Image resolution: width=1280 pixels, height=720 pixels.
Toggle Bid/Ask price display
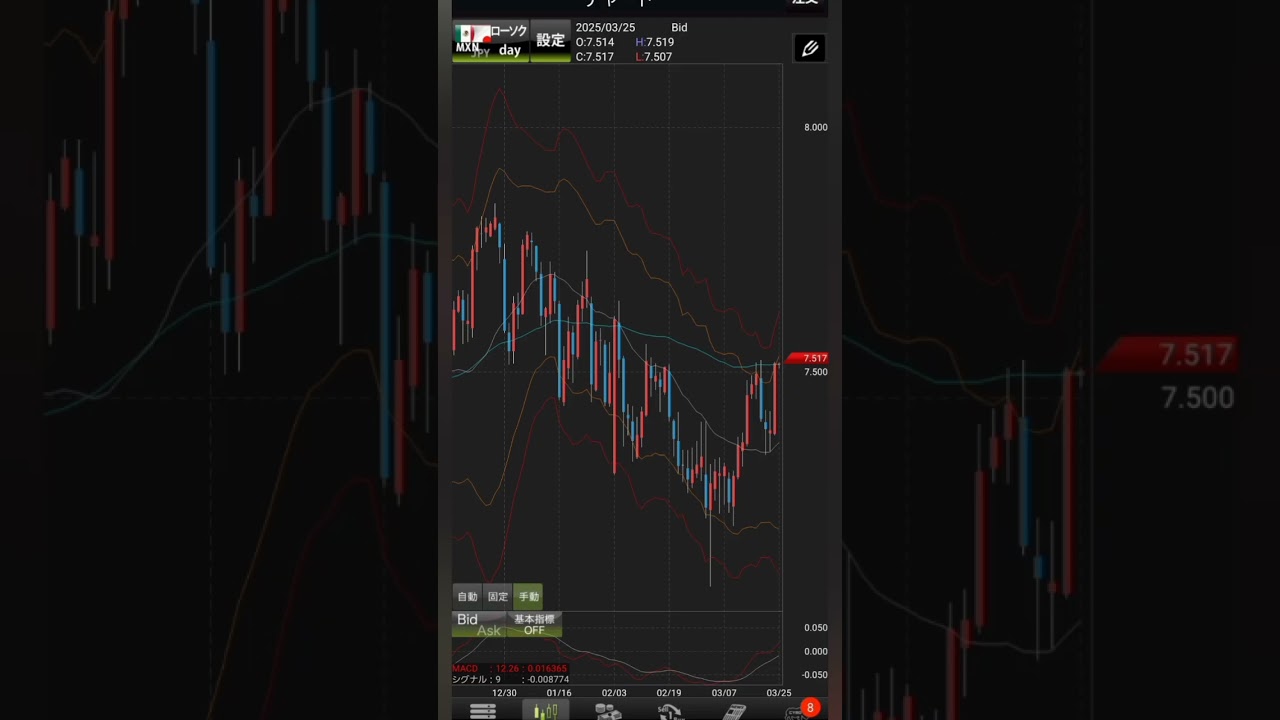point(479,625)
